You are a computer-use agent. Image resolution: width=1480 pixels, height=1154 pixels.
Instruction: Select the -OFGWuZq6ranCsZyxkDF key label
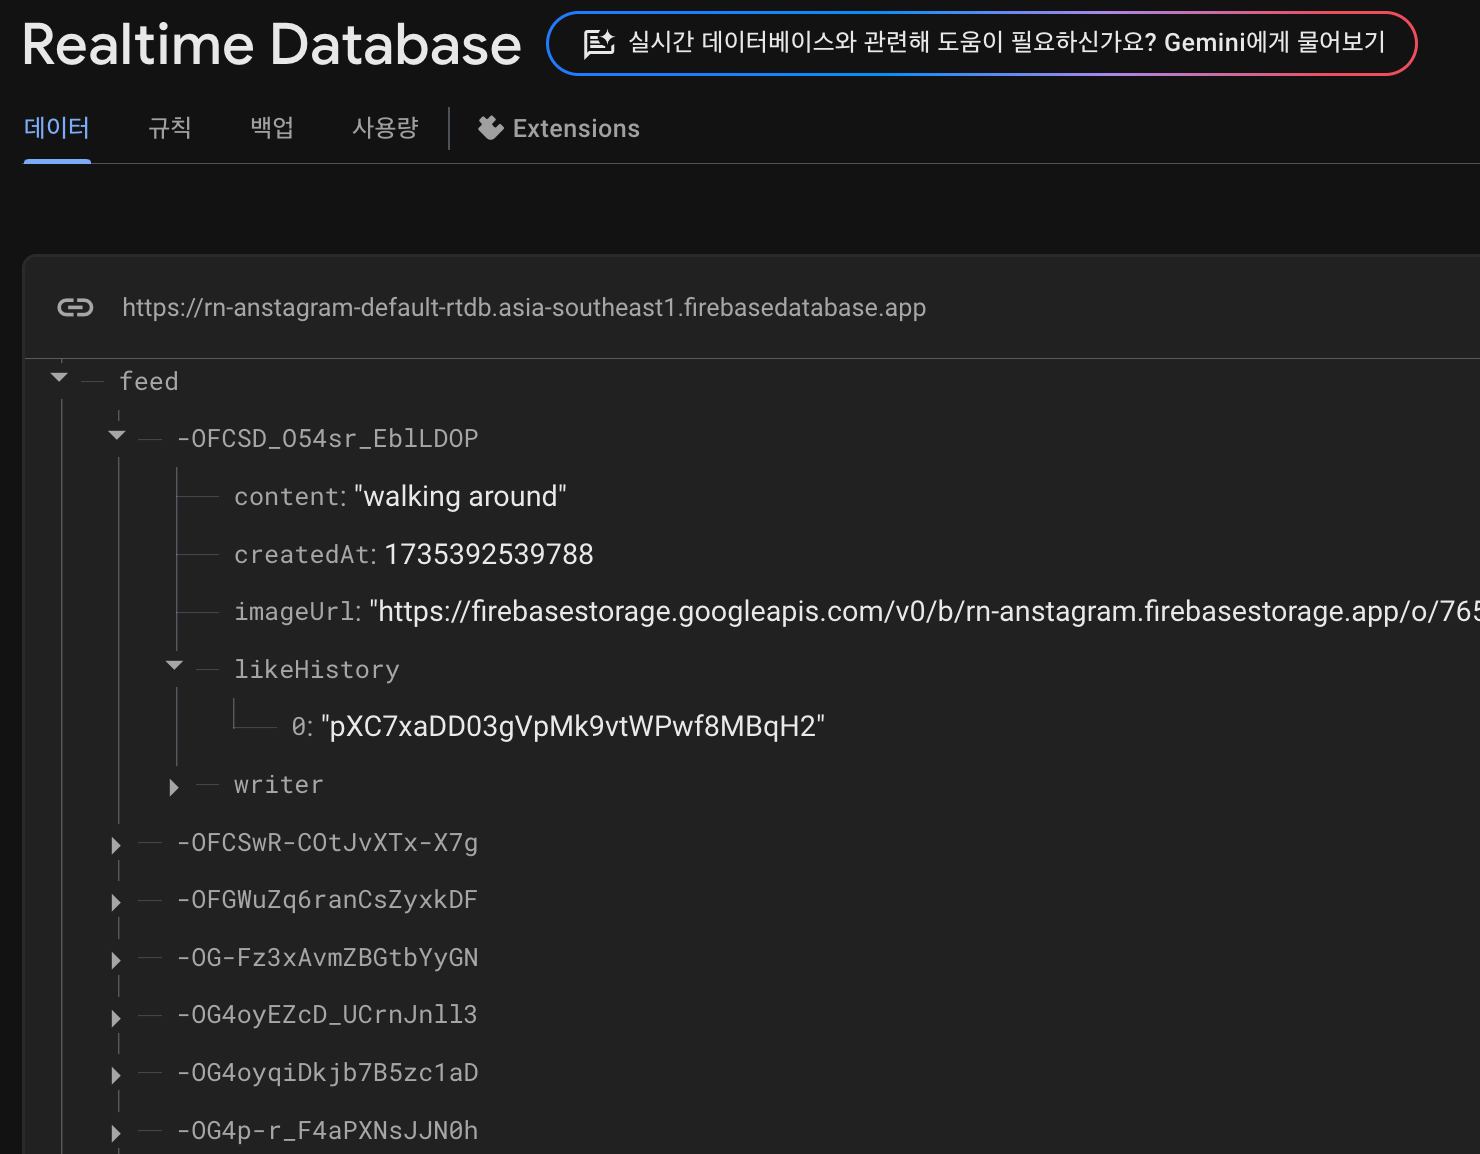tap(328, 900)
